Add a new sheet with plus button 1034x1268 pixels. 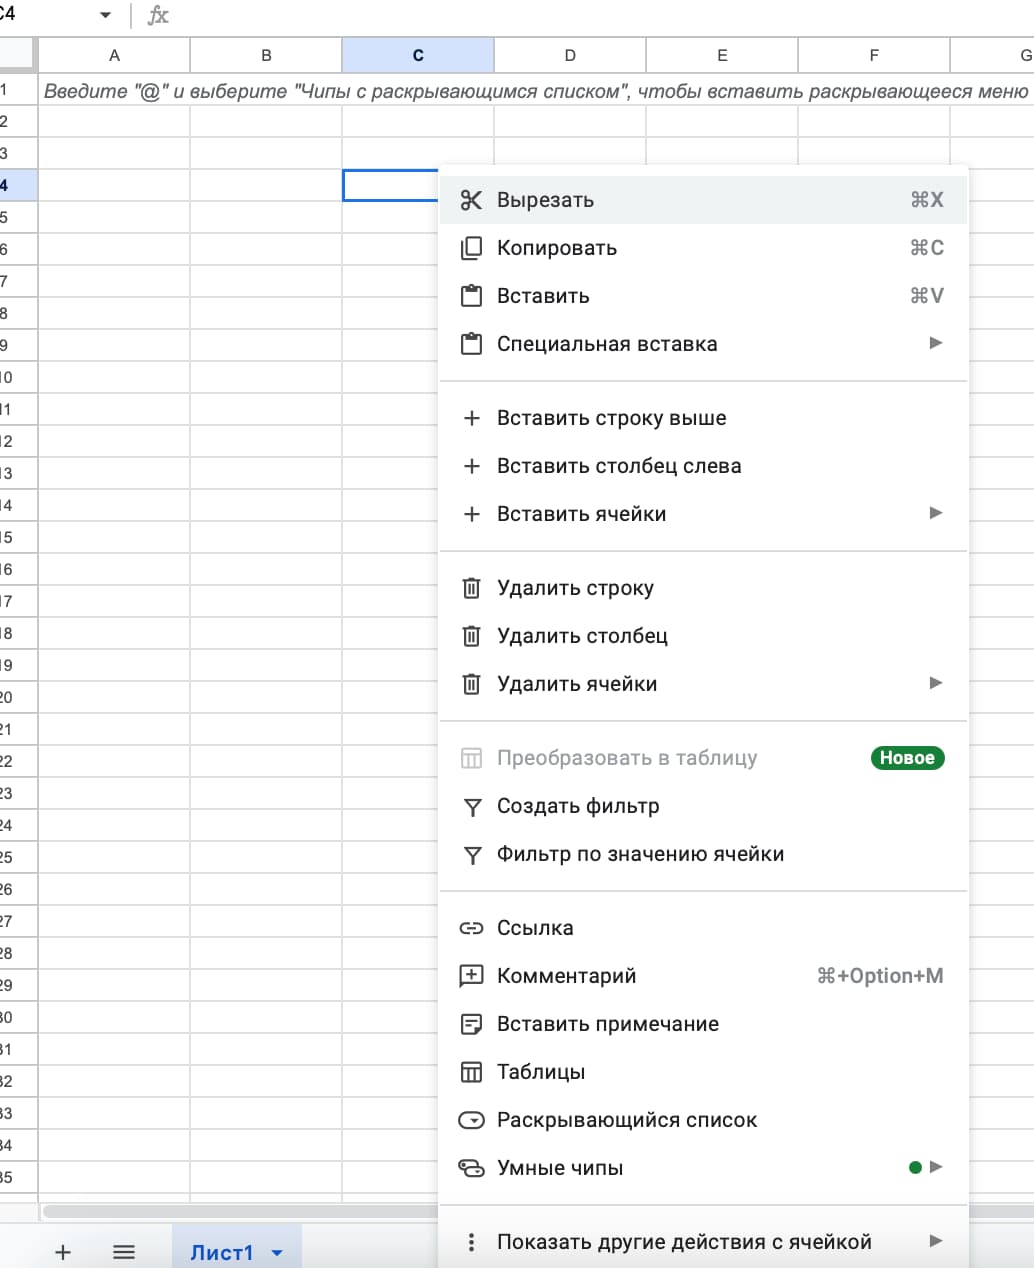62,1252
